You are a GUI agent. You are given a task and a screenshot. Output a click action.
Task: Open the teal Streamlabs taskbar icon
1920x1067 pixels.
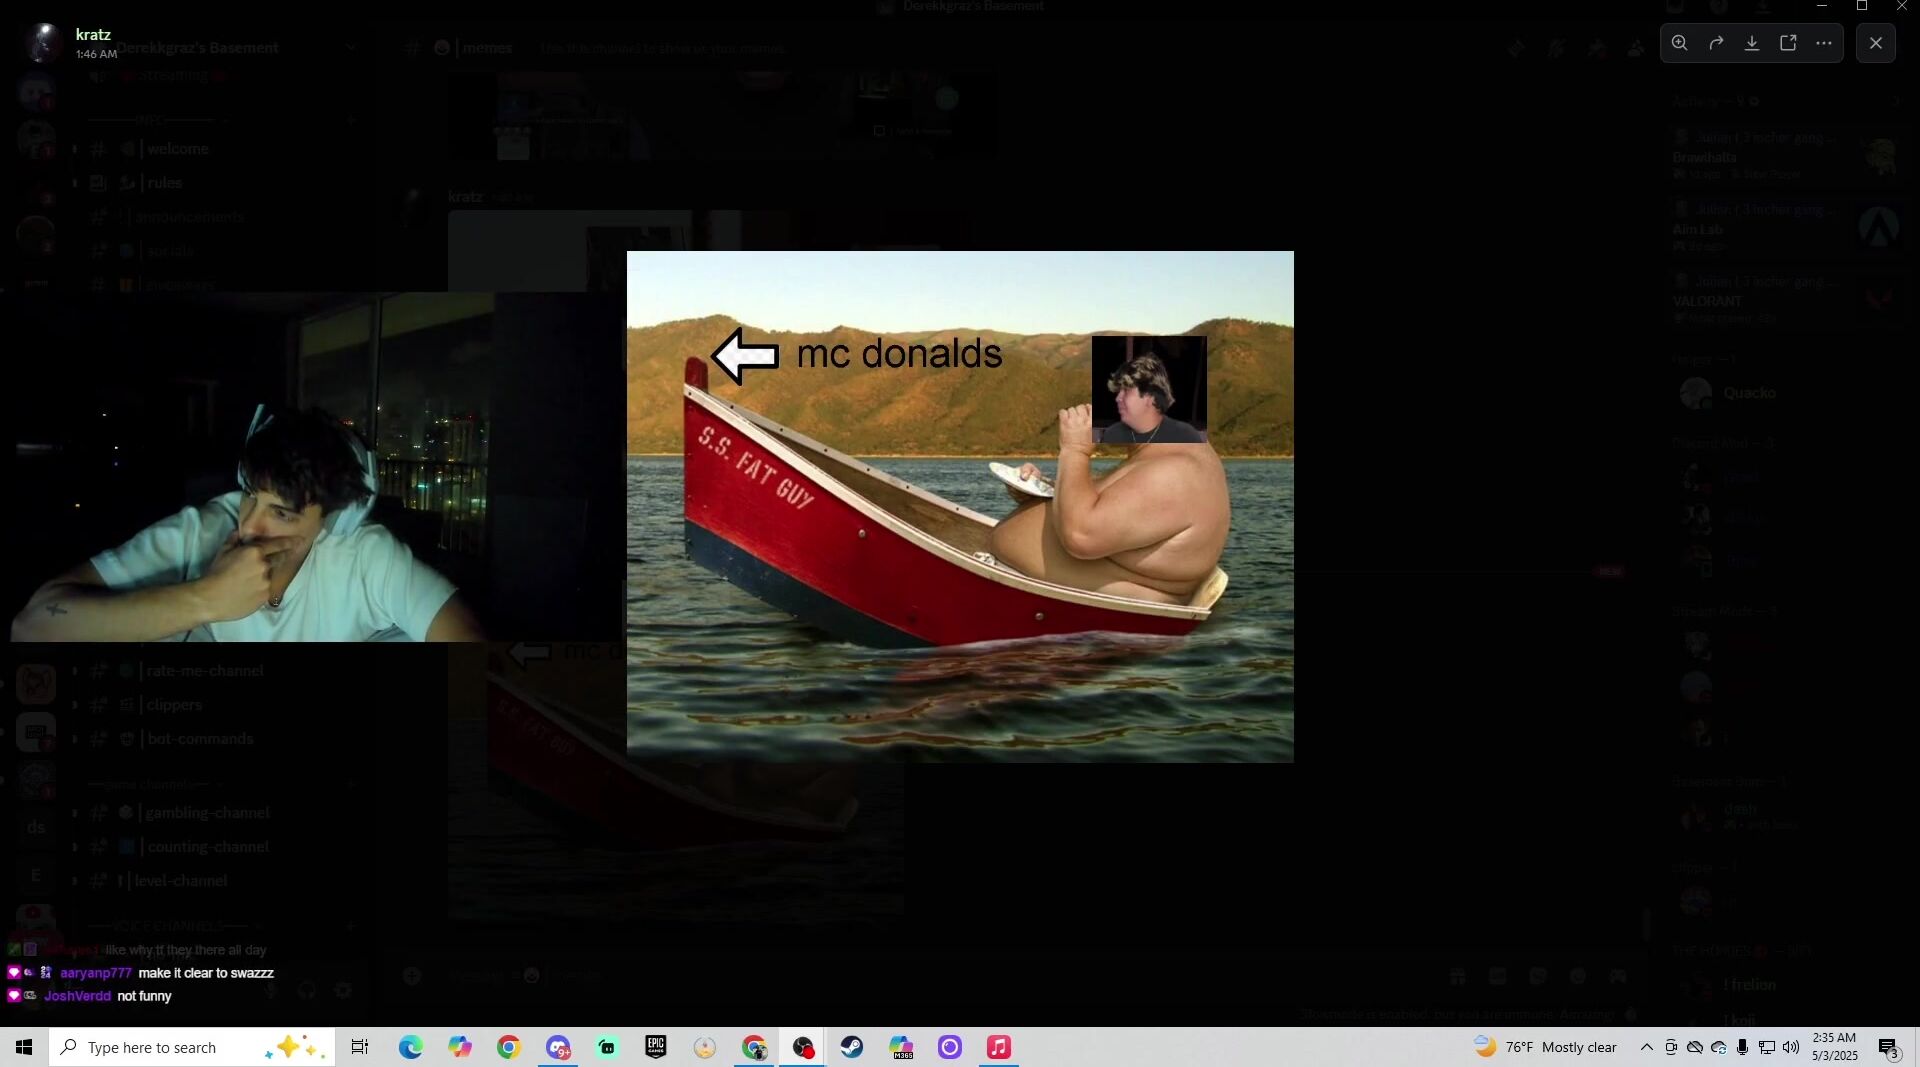(607, 1047)
